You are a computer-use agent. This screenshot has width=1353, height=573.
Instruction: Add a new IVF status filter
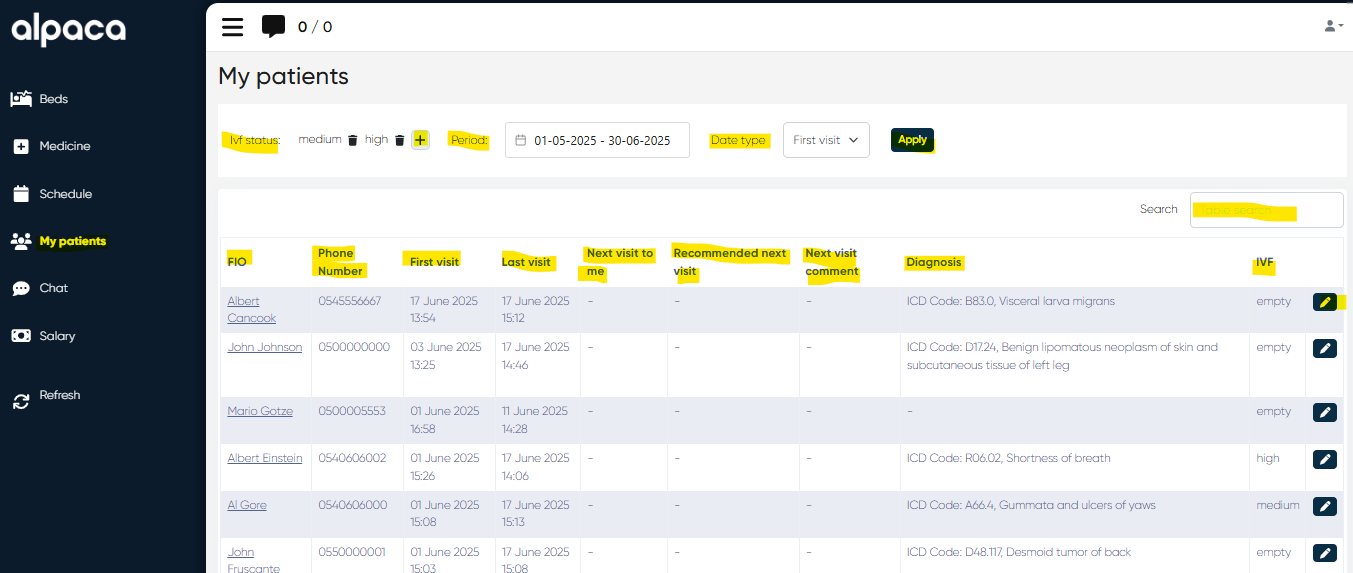click(420, 140)
